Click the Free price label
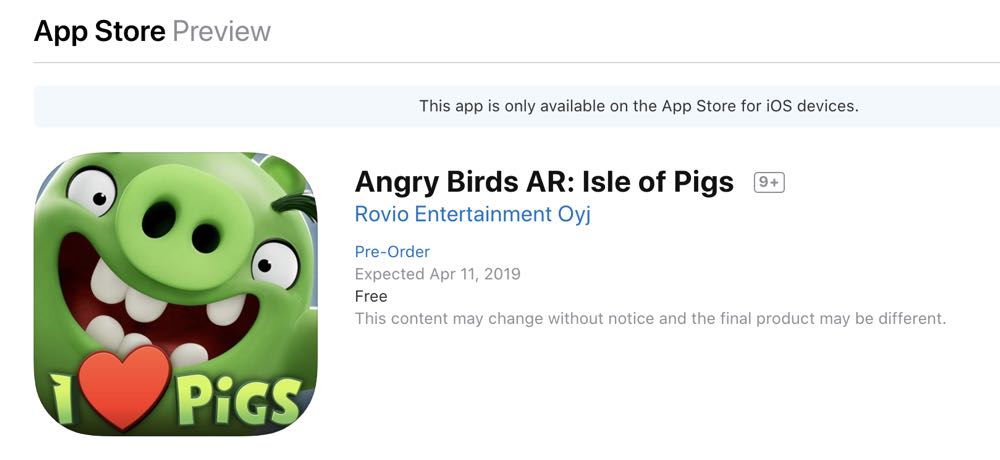 click(x=371, y=296)
